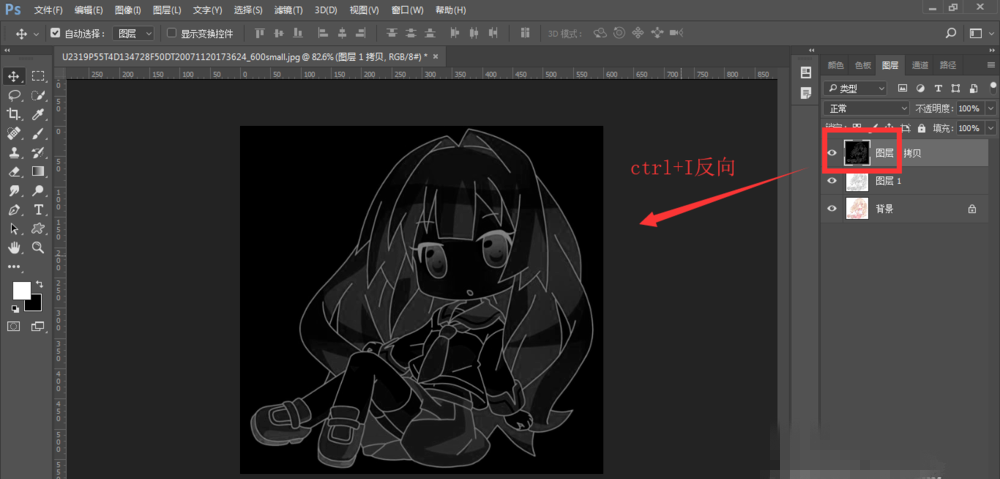Click the fill 100% value field
Screen dimensions: 1000x479
(971, 128)
